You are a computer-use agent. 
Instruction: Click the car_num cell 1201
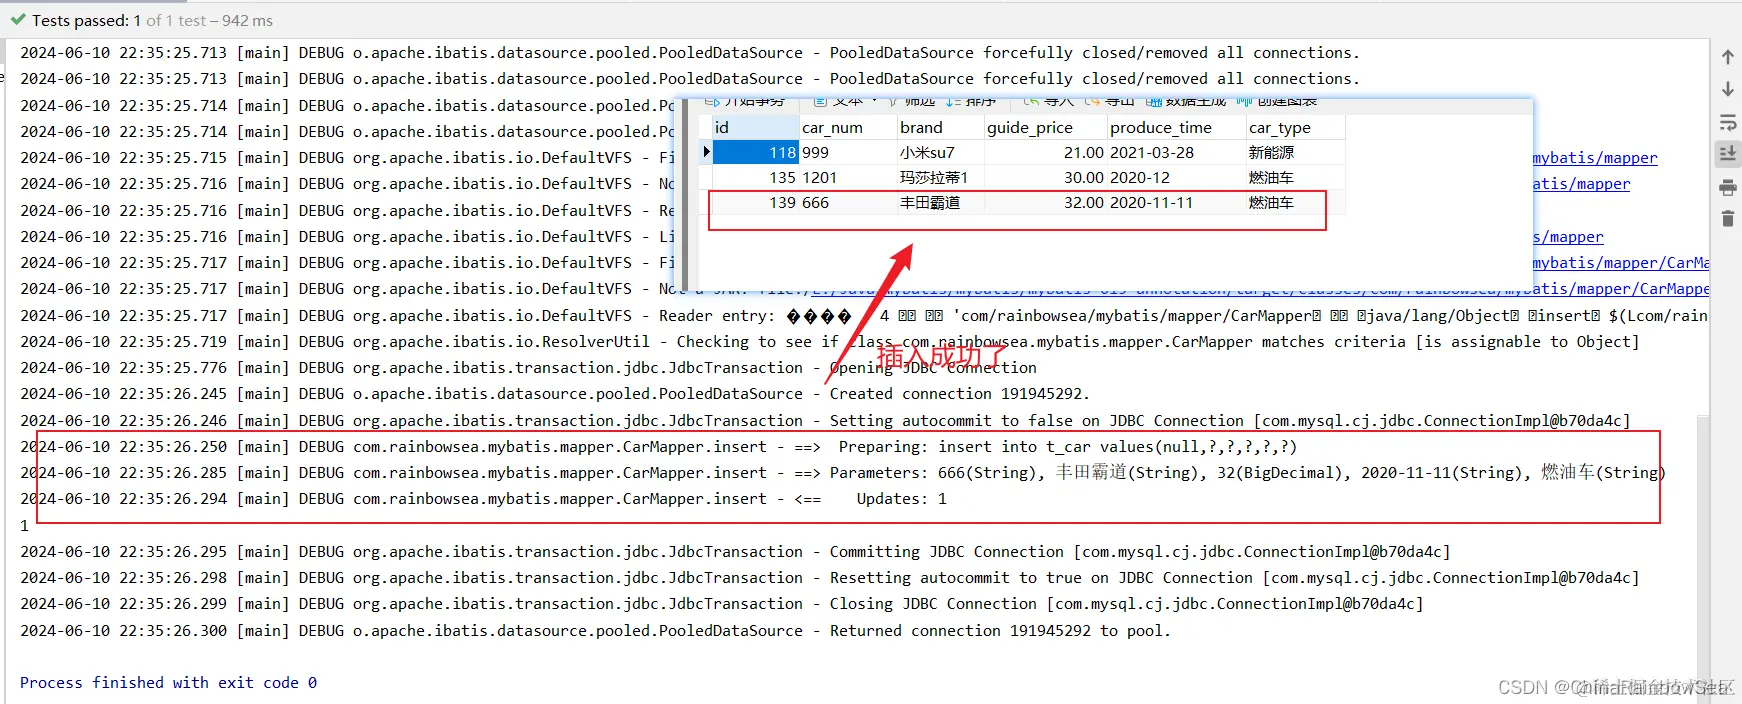click(847, 177)
